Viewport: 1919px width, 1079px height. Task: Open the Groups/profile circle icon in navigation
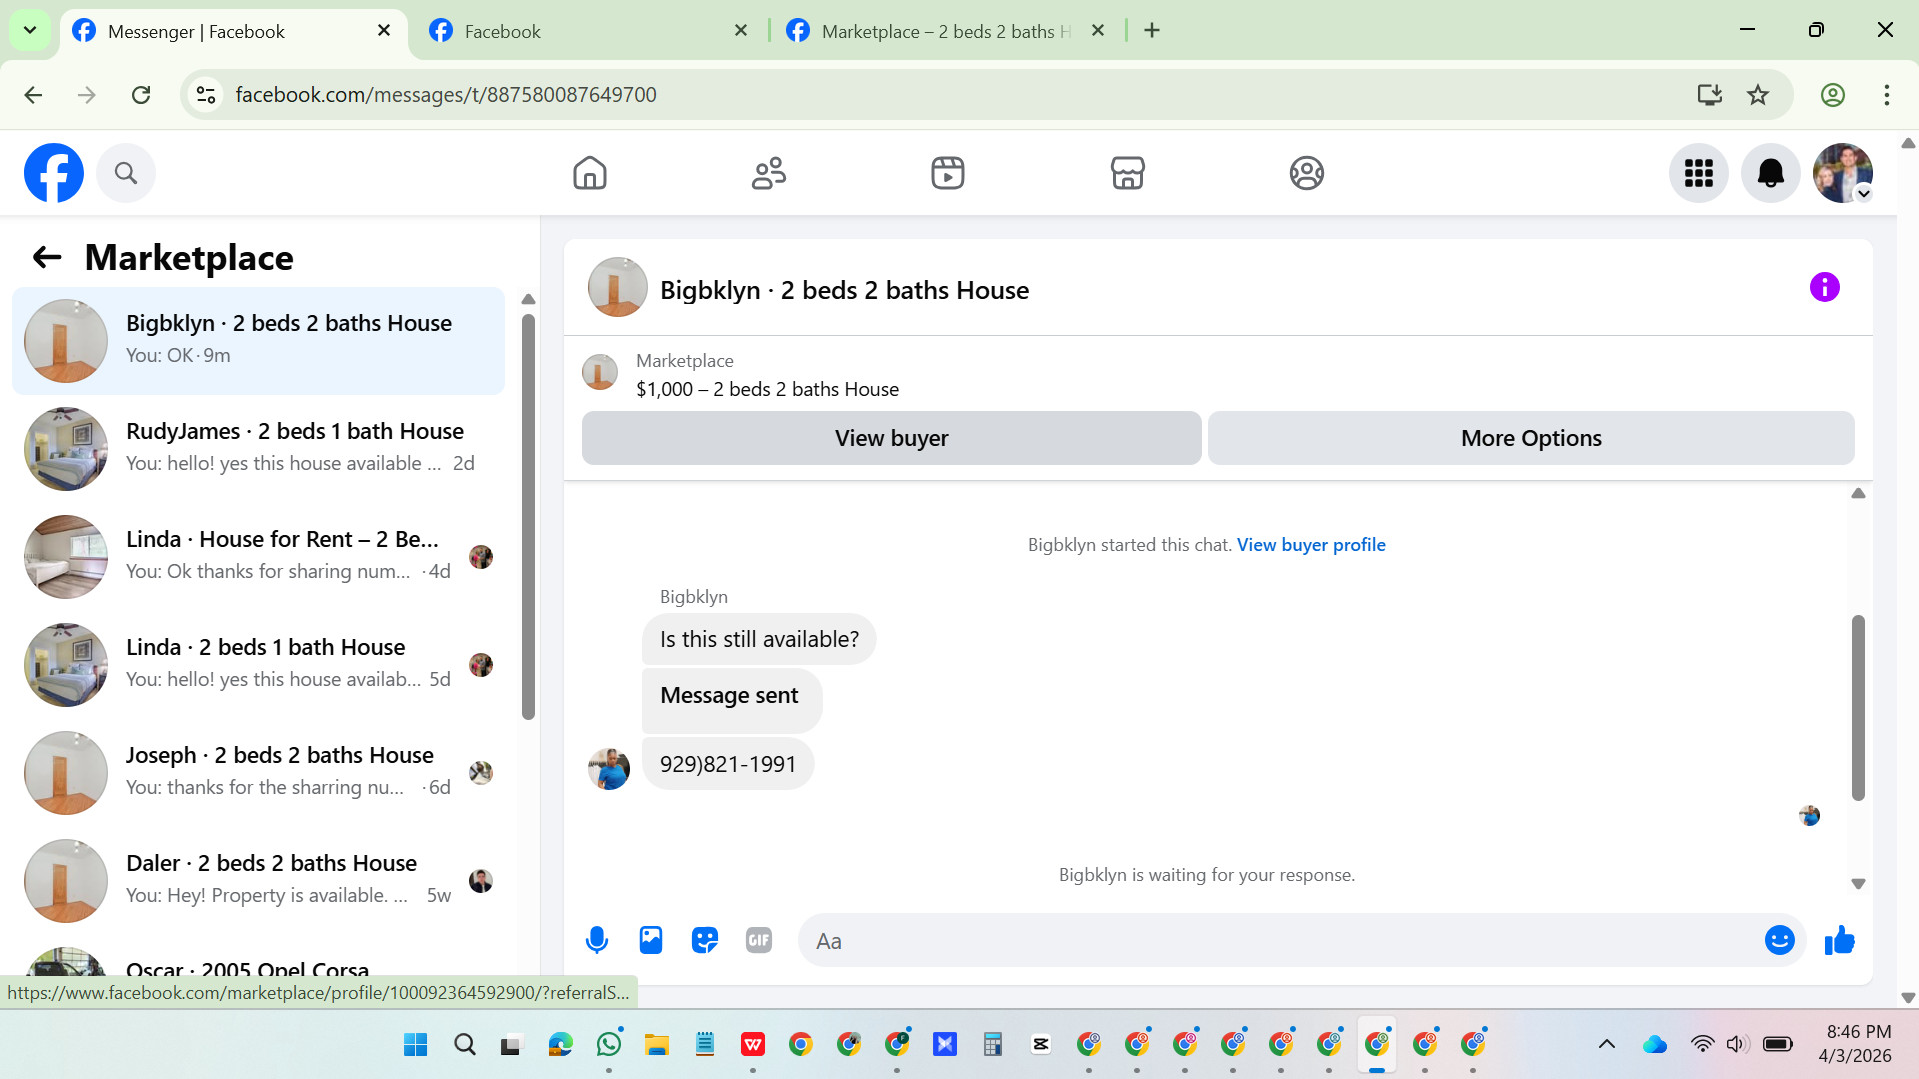click(x=1306, y=173)
